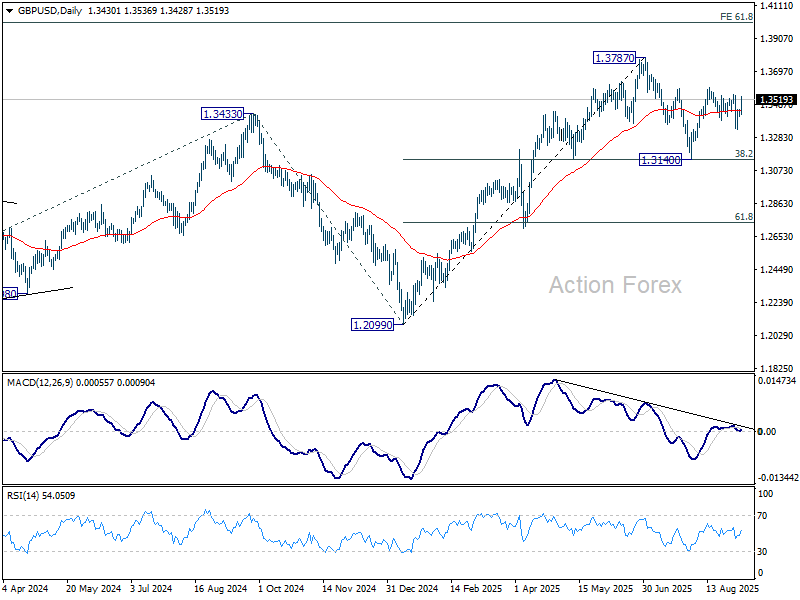Click the 13 Aug 2025 date label
This screenshot has height=600, width=800.
coord(733,589)
